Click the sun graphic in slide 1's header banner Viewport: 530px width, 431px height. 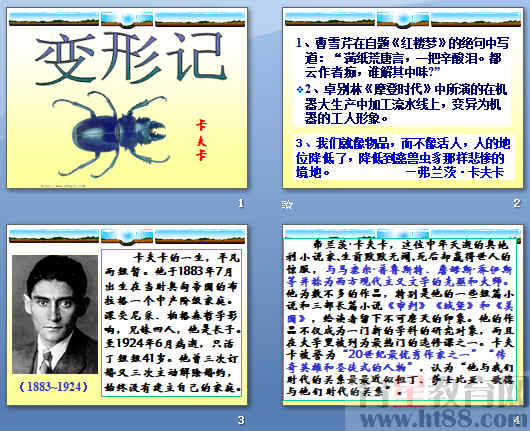point(127,19)
